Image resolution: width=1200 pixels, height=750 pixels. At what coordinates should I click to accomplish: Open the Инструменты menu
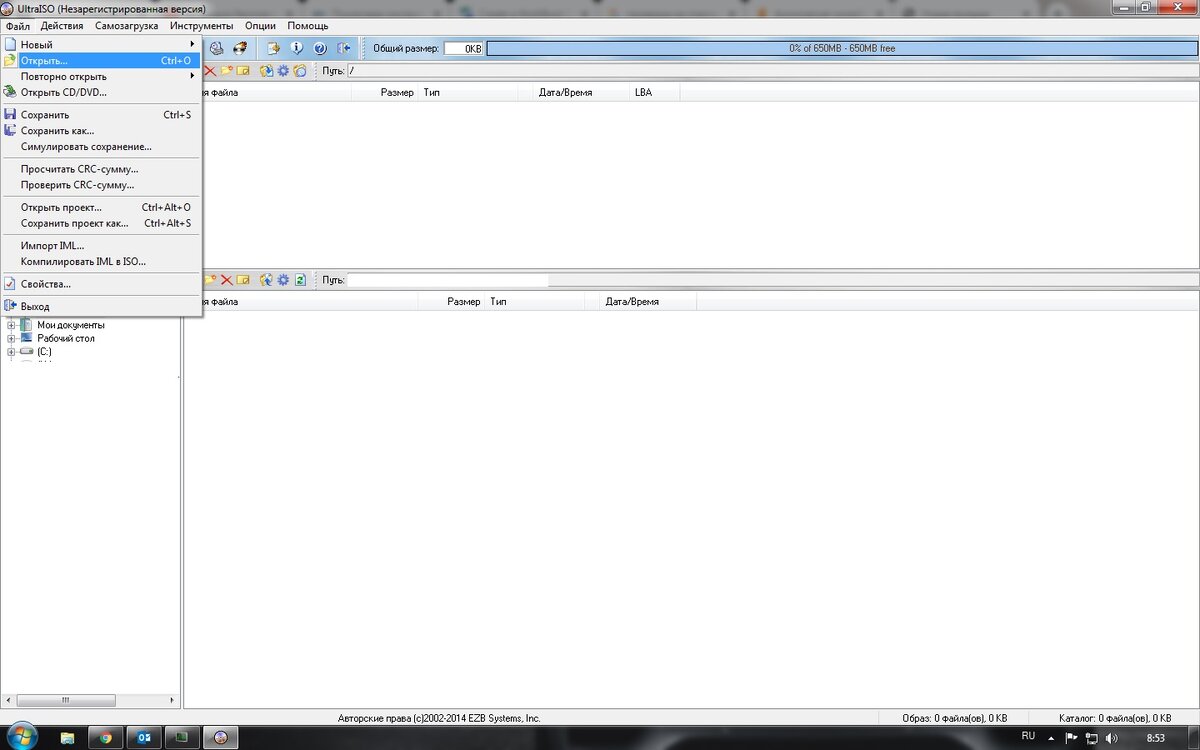[x=202, y=25]
